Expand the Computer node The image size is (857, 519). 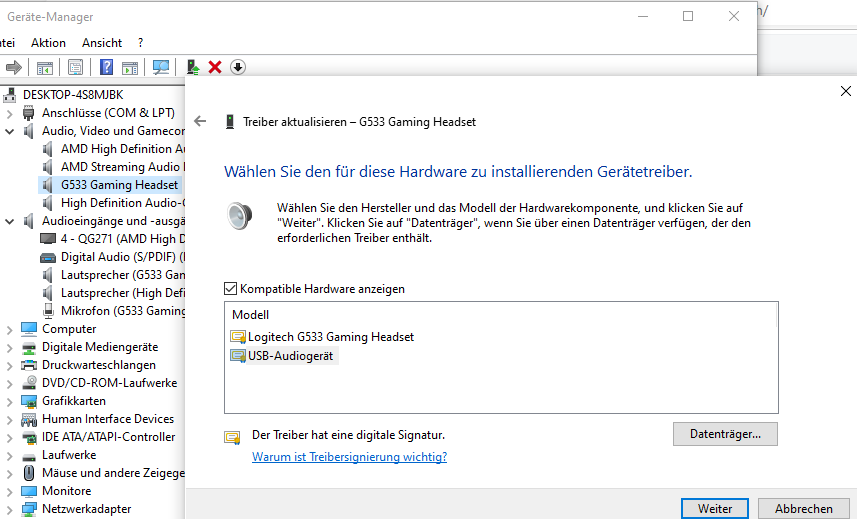9,329
